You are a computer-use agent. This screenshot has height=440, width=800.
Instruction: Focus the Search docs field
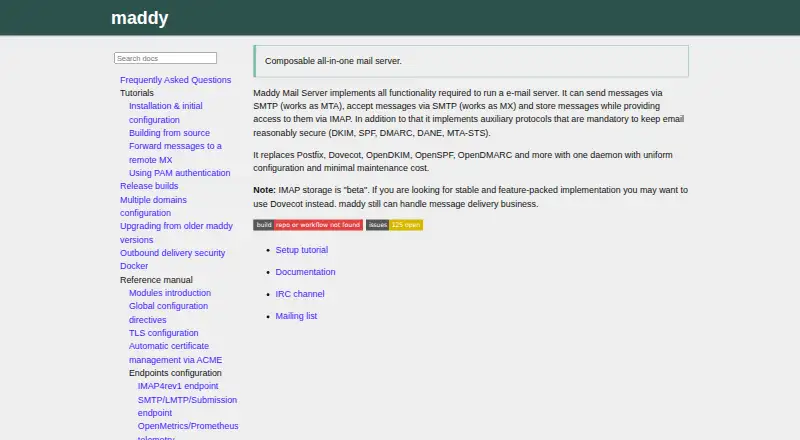(x=165, y=58)
